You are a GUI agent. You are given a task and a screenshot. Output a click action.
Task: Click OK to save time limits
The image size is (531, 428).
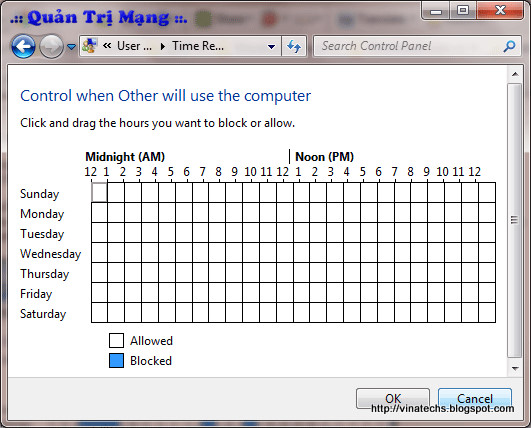[393, 399]
